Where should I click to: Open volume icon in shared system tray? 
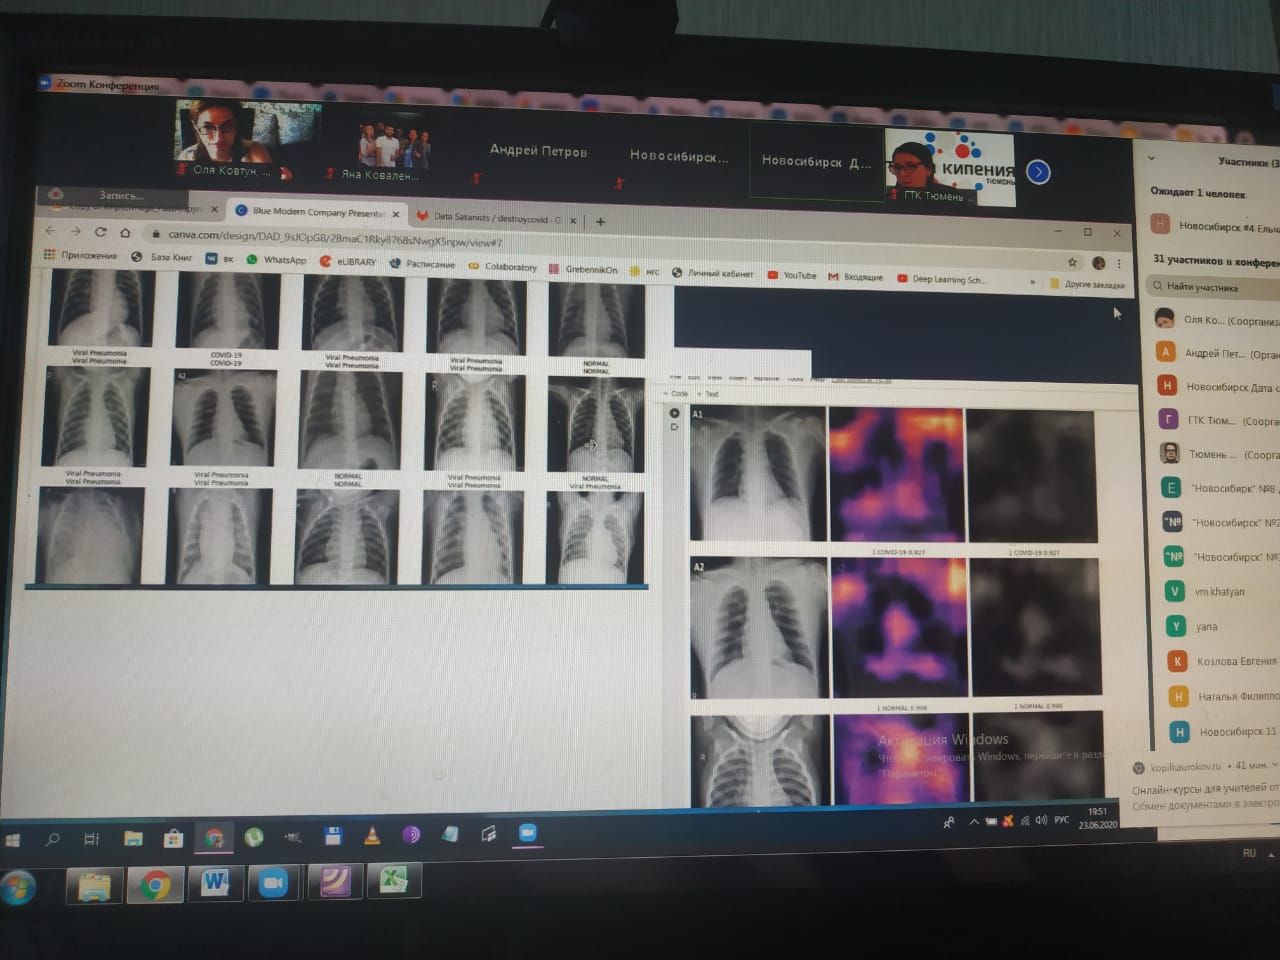pos(1041,820)
